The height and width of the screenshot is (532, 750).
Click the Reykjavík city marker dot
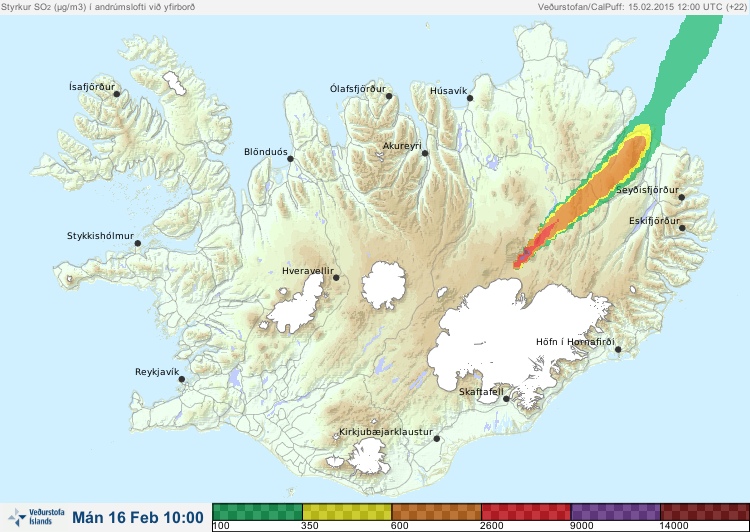coord(182,379)
